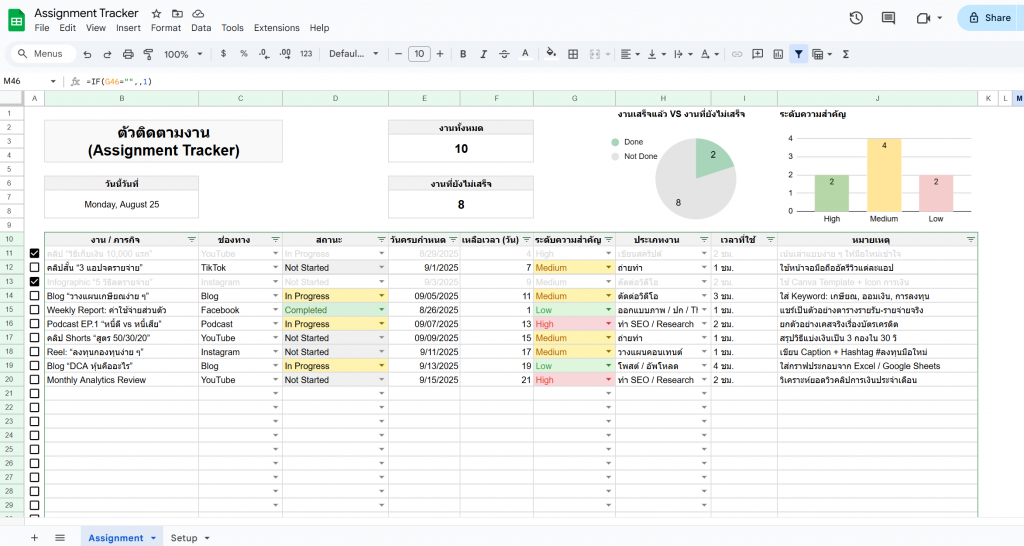Open channel dropdown for Podcast row
The width and height of the screenshot is (1024, 546).
(x=276, y=324)
